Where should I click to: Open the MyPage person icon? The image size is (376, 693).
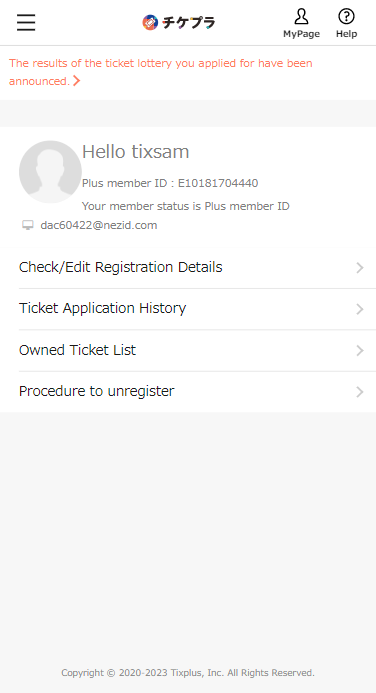[301, 17]
